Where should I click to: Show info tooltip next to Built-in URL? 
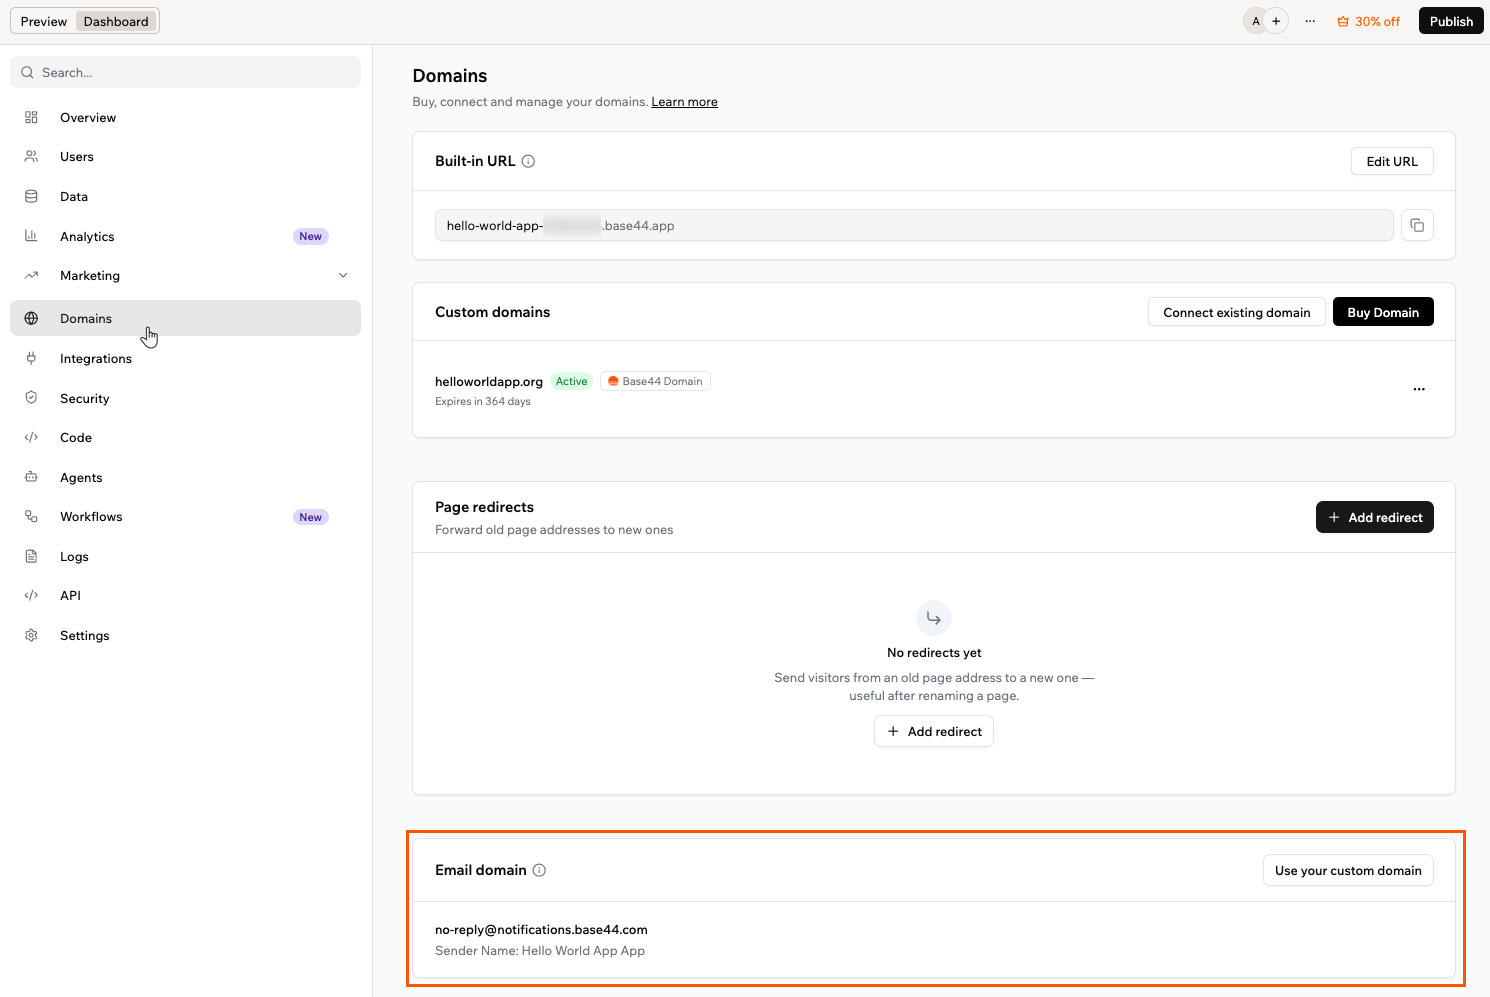tap(528, 161)
